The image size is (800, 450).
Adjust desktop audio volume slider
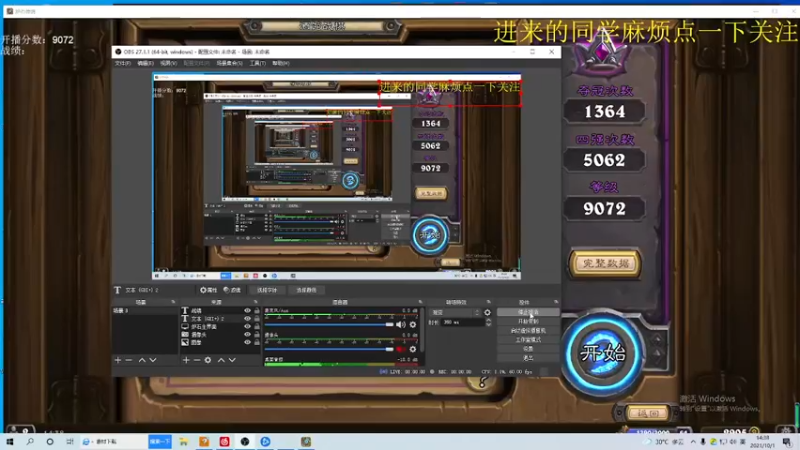pyautogui.click(x=329, y=324)
